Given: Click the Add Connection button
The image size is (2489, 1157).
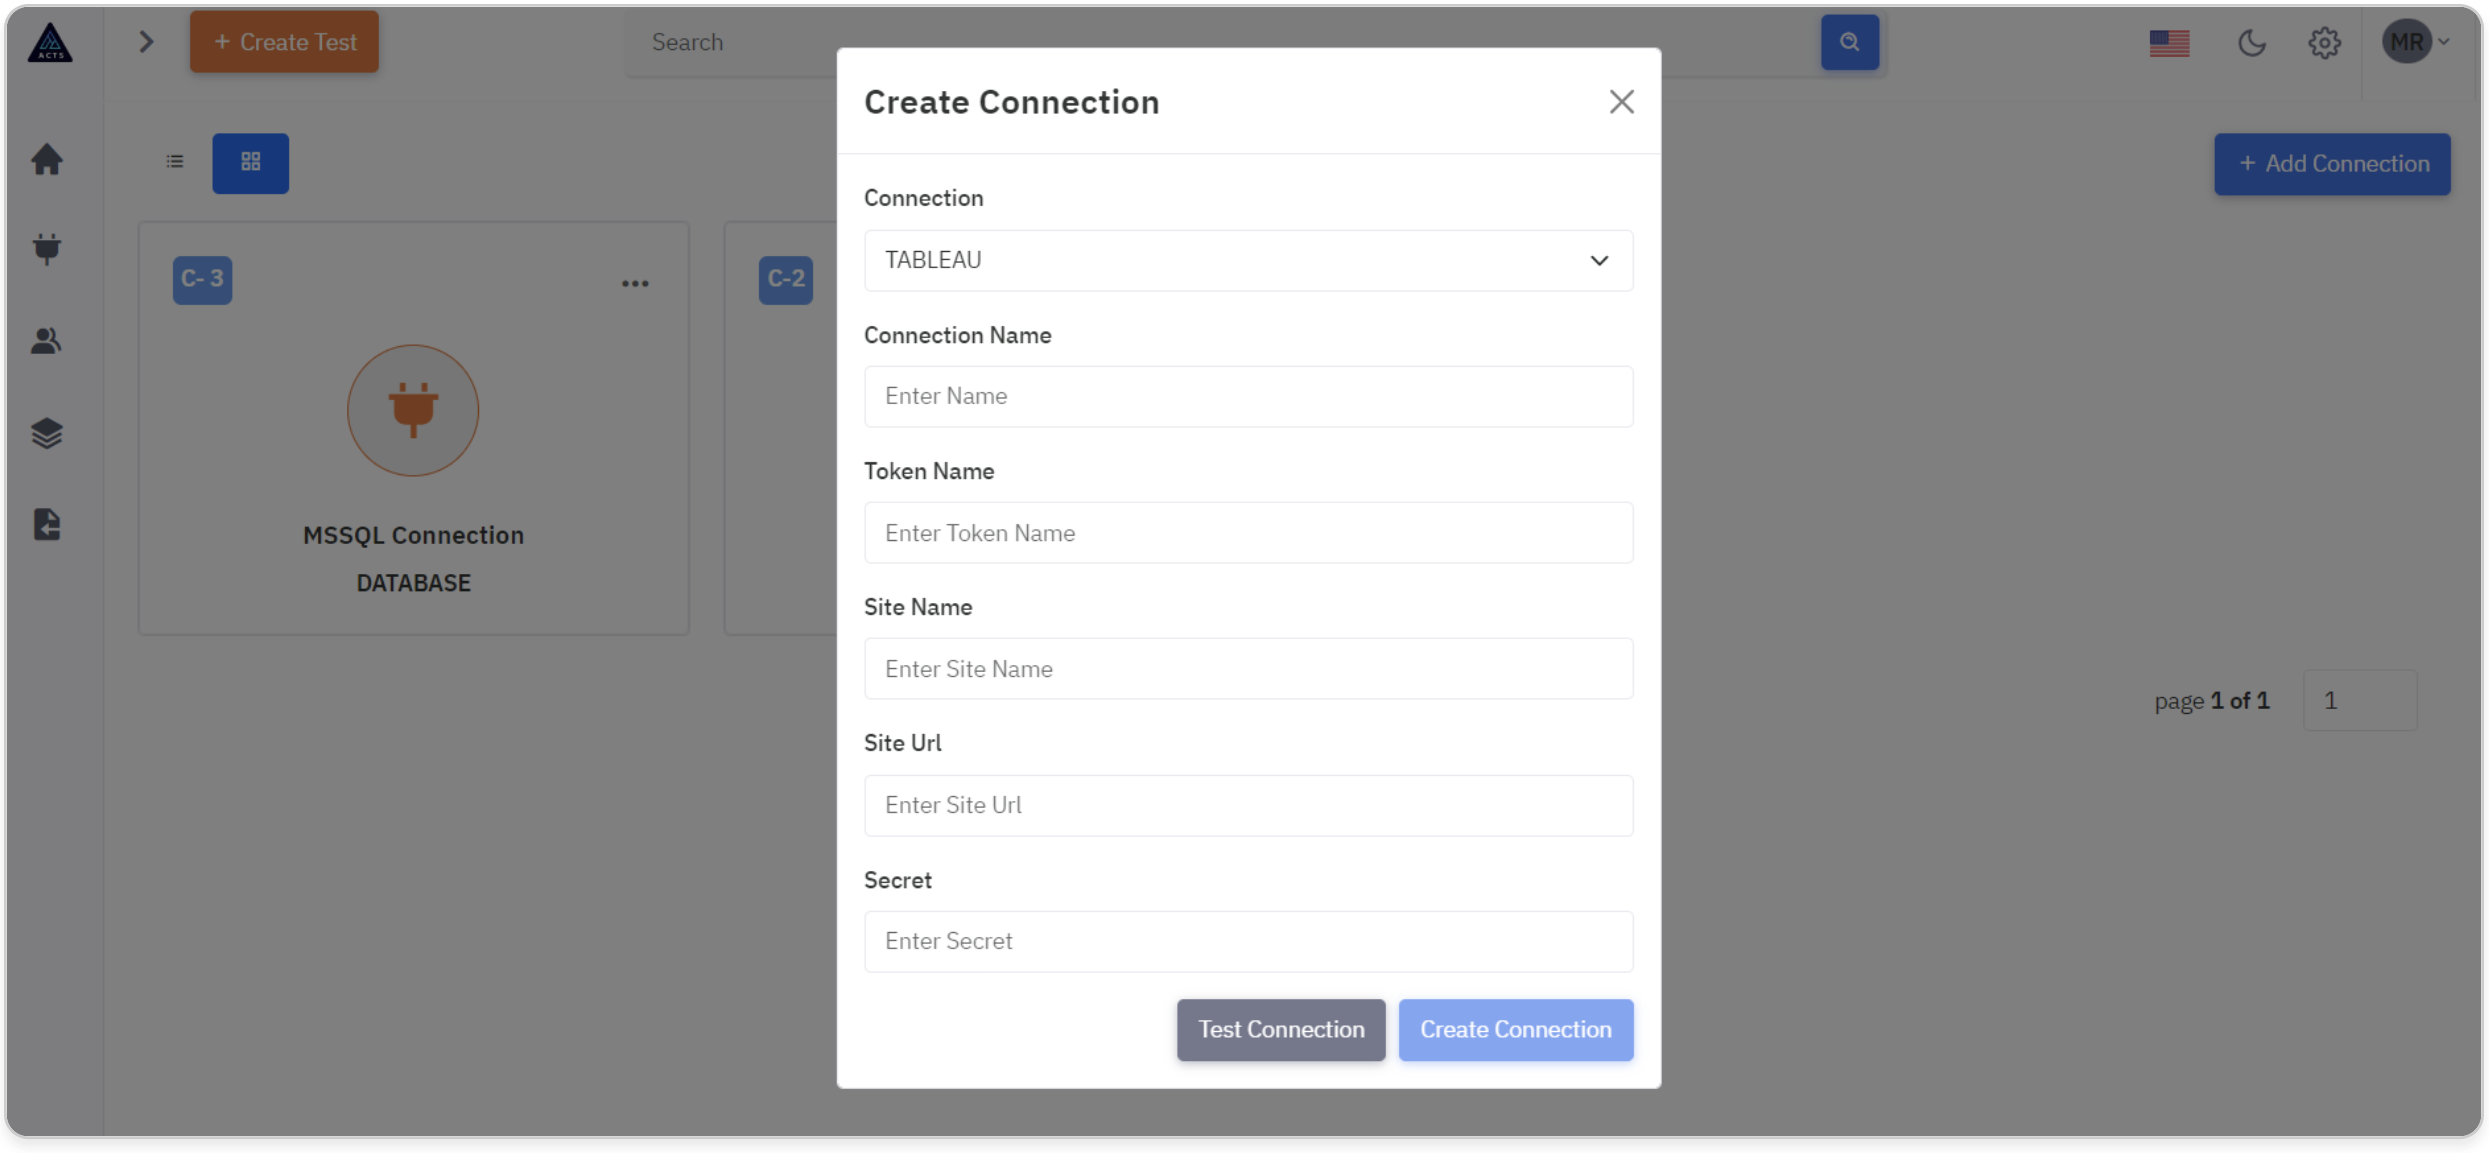Looking at the screenshot, I should click(2331, 164).
